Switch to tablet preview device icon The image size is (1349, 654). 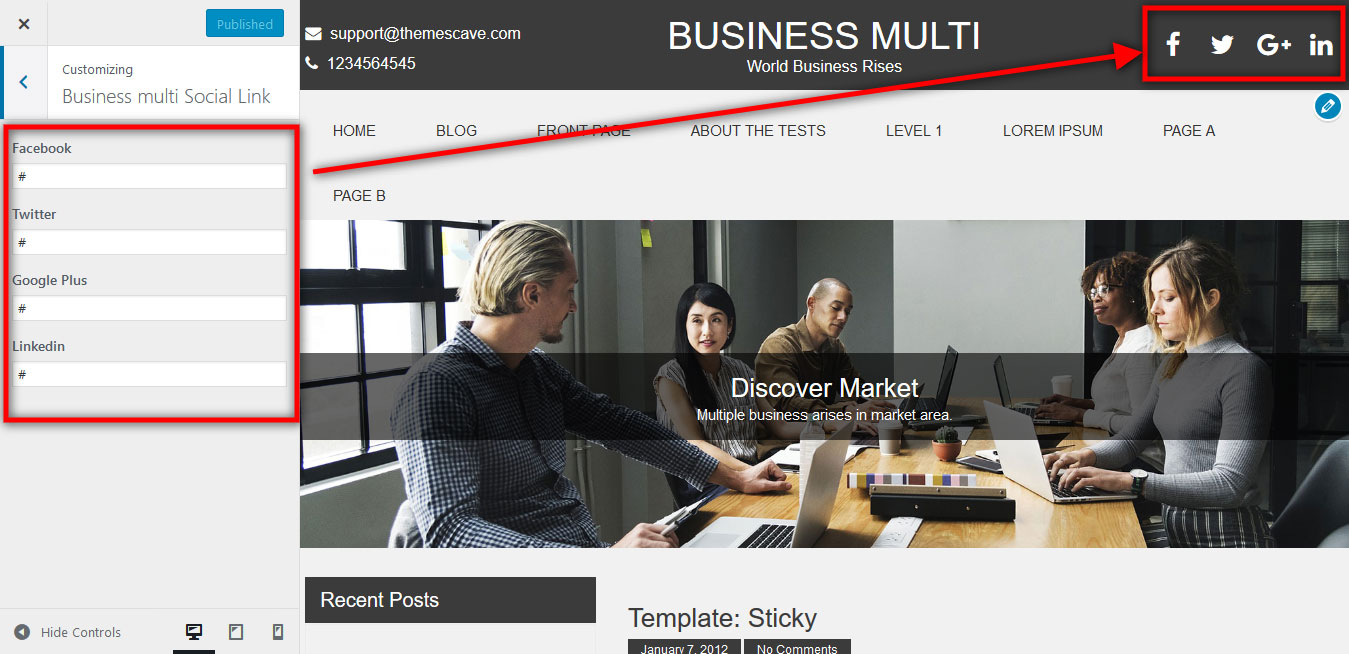click(236, 632)
